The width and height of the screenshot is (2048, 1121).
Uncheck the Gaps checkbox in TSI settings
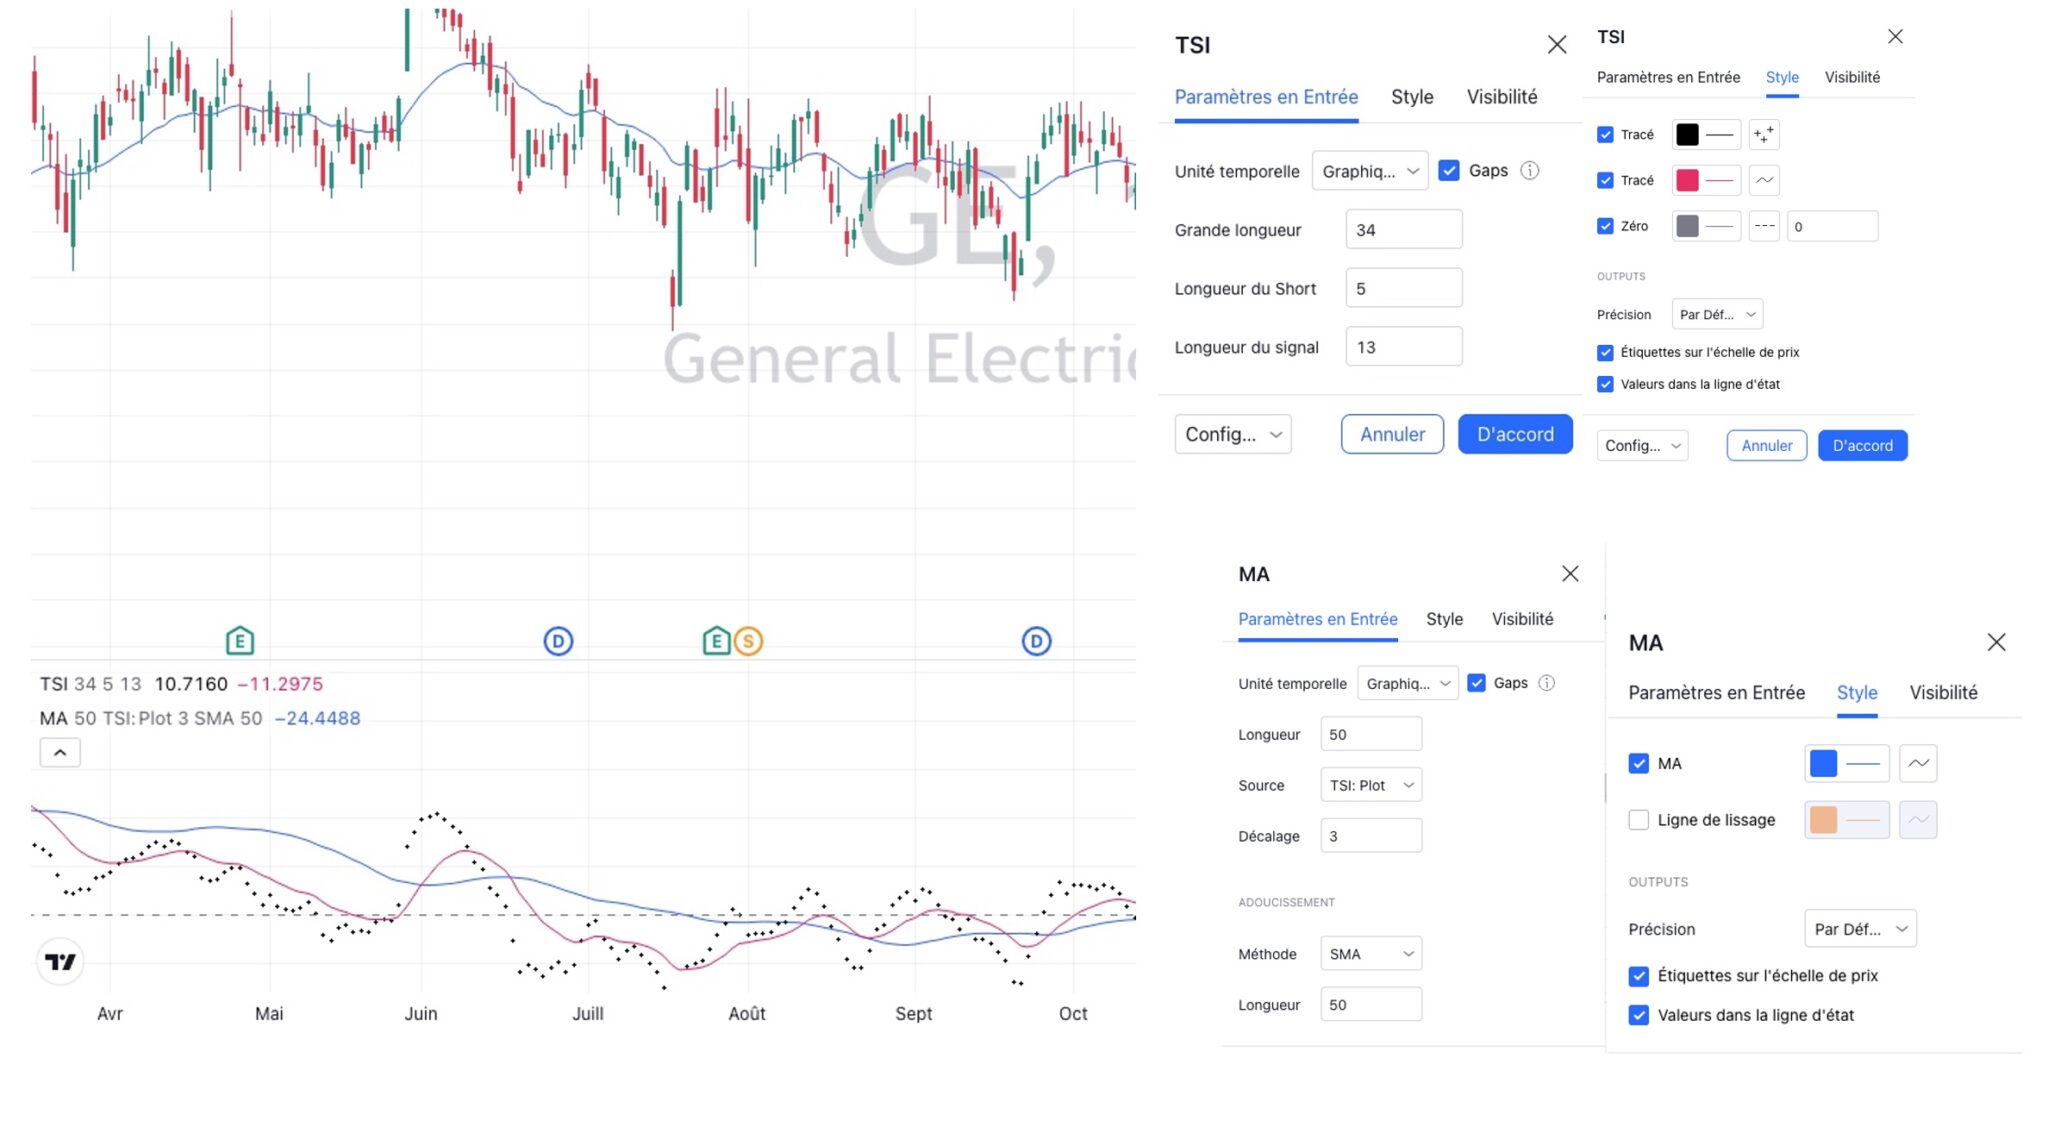tap(1449, 171)
